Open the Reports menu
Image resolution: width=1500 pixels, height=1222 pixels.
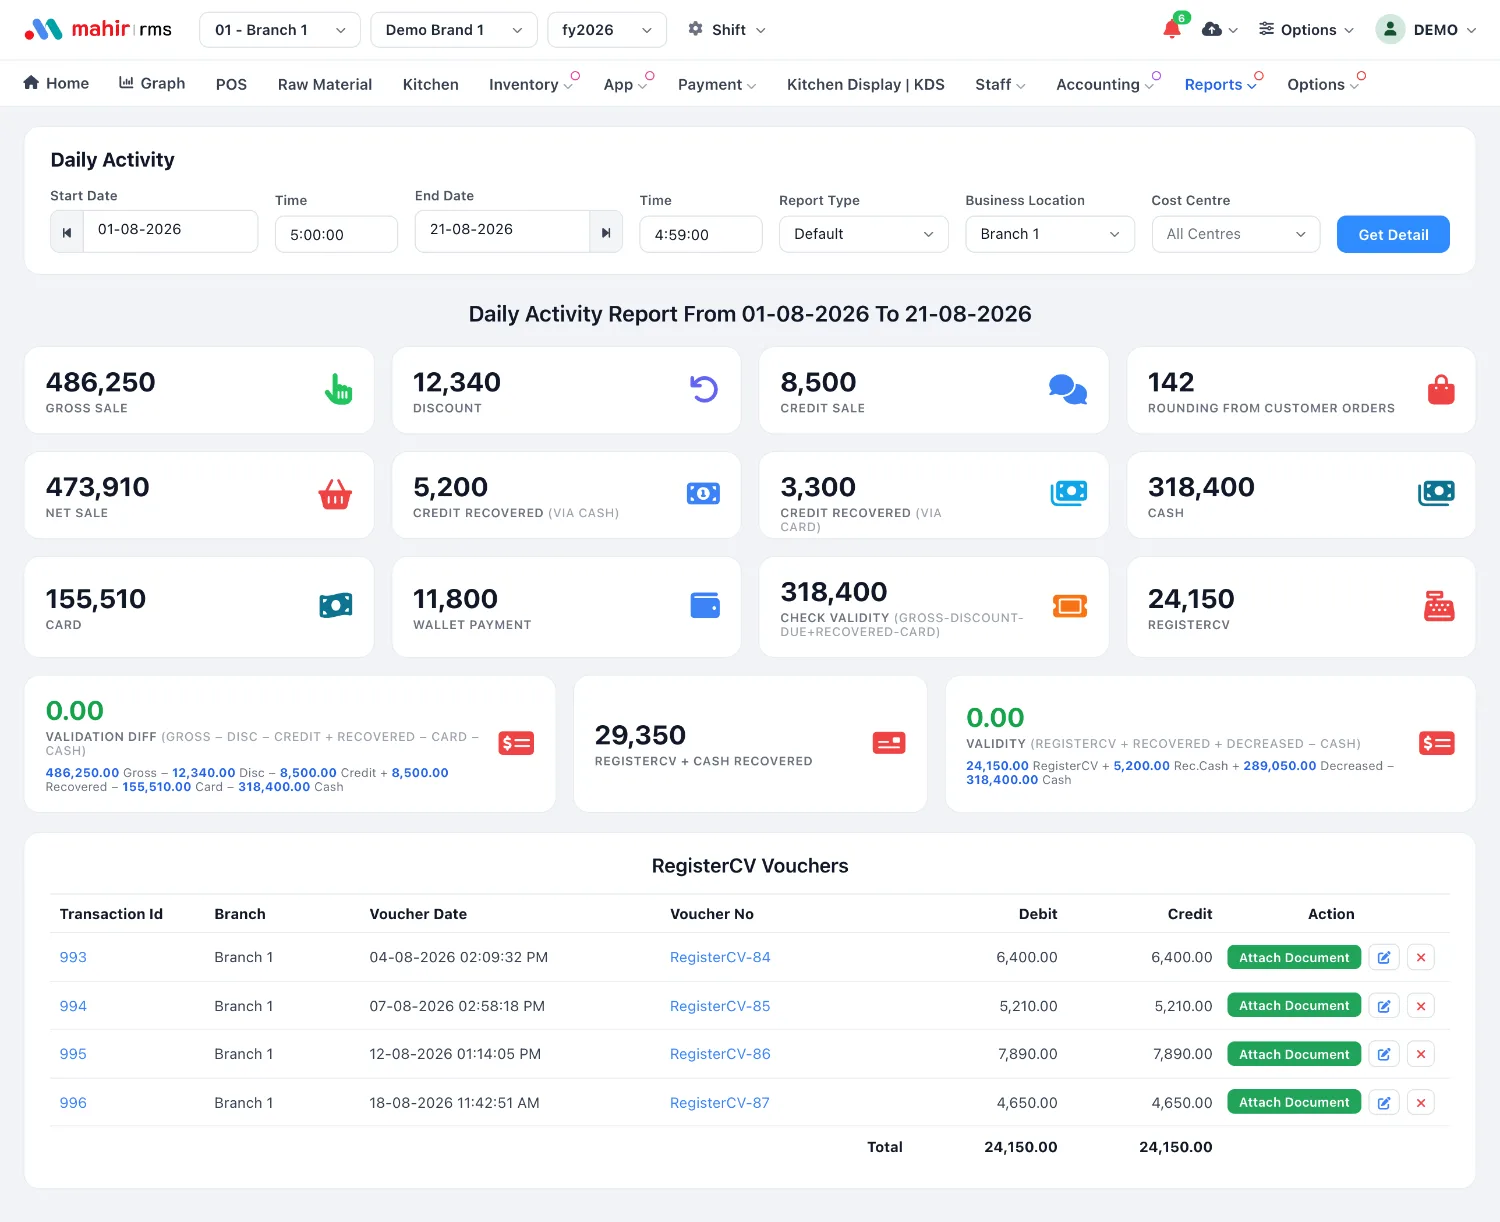click(1221, 84)
